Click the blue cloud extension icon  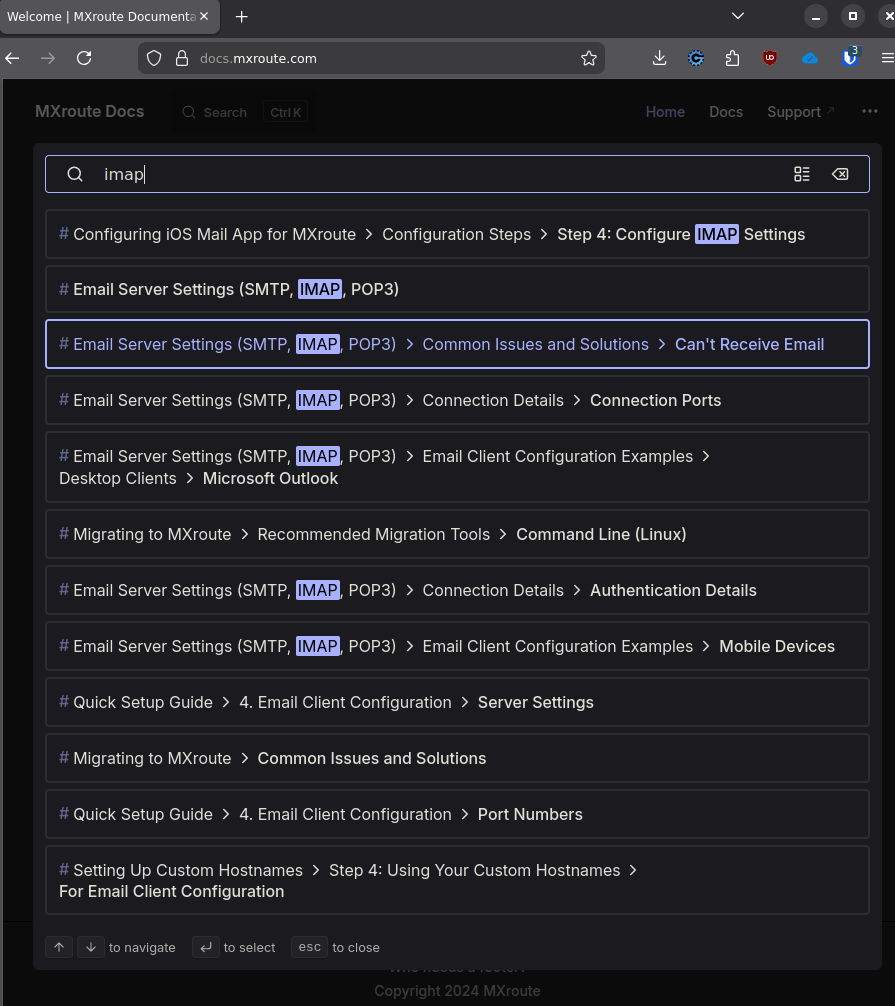[x=810, y=58]
